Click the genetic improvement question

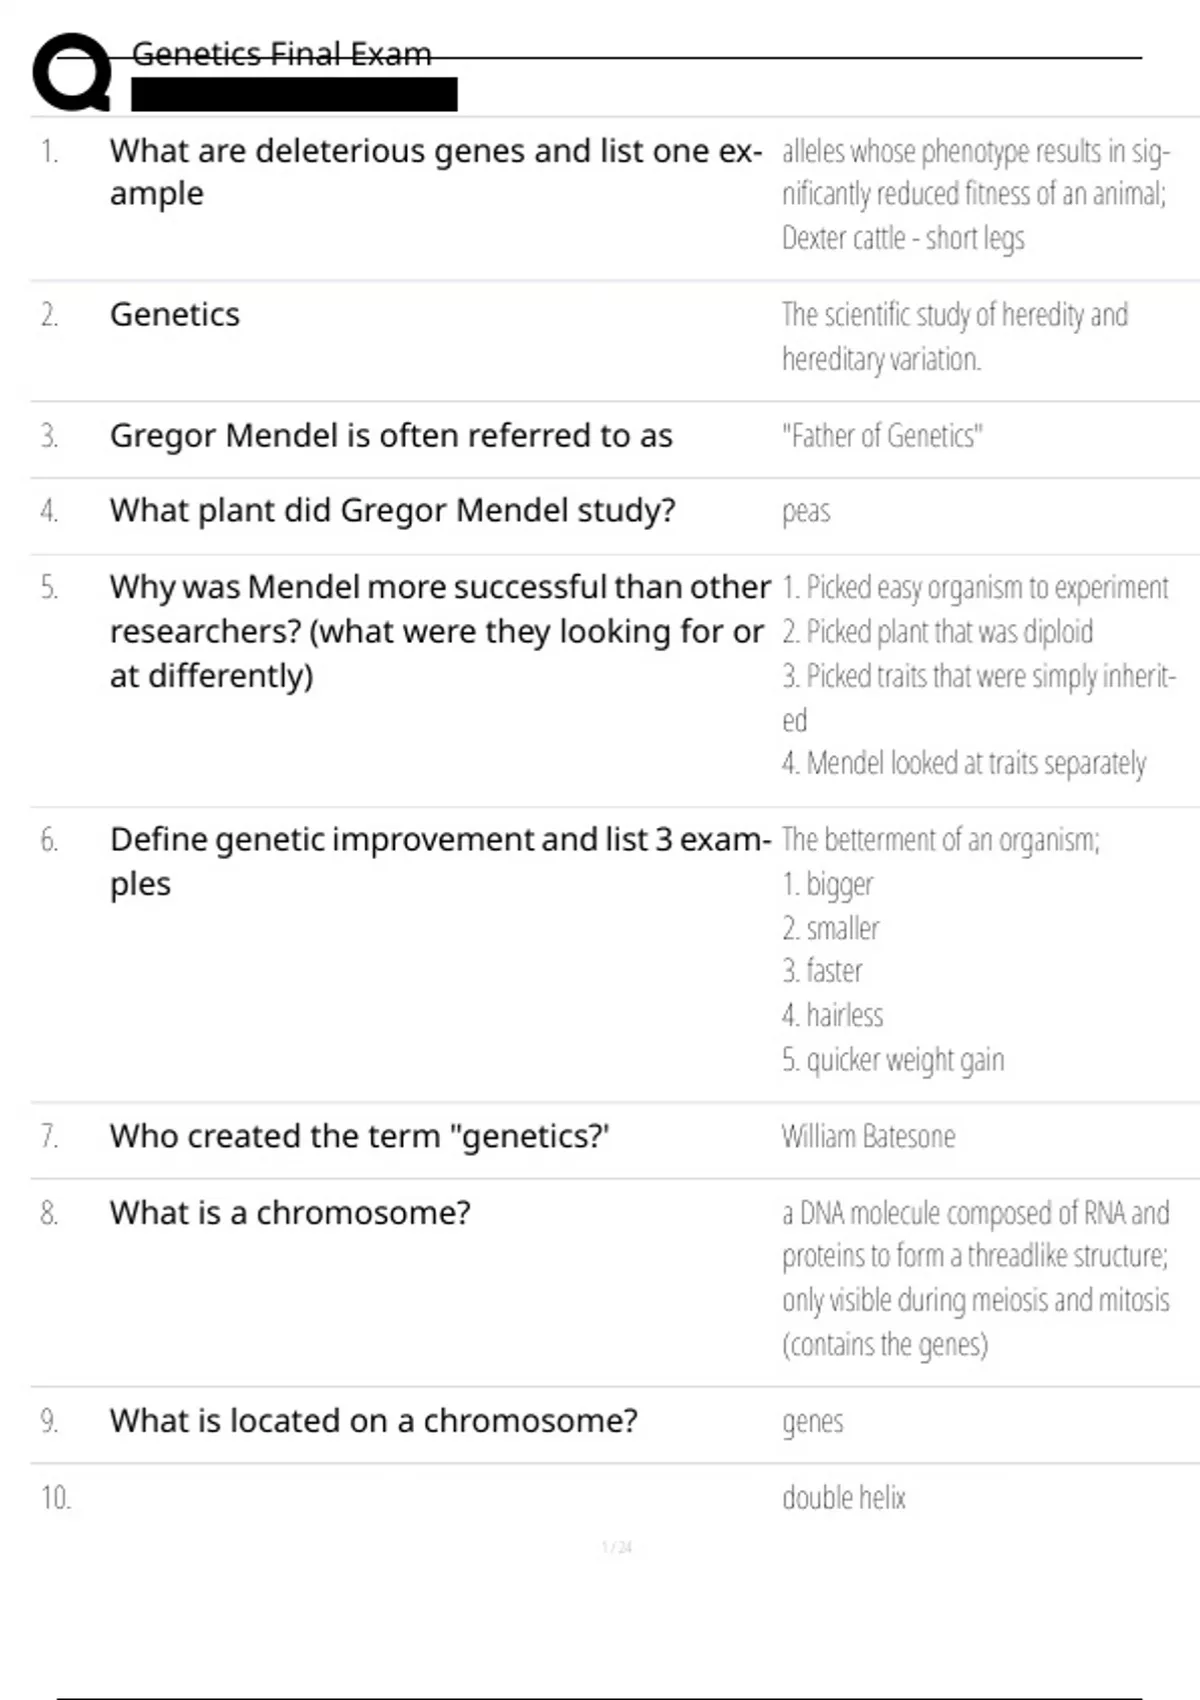coord(439,861)
